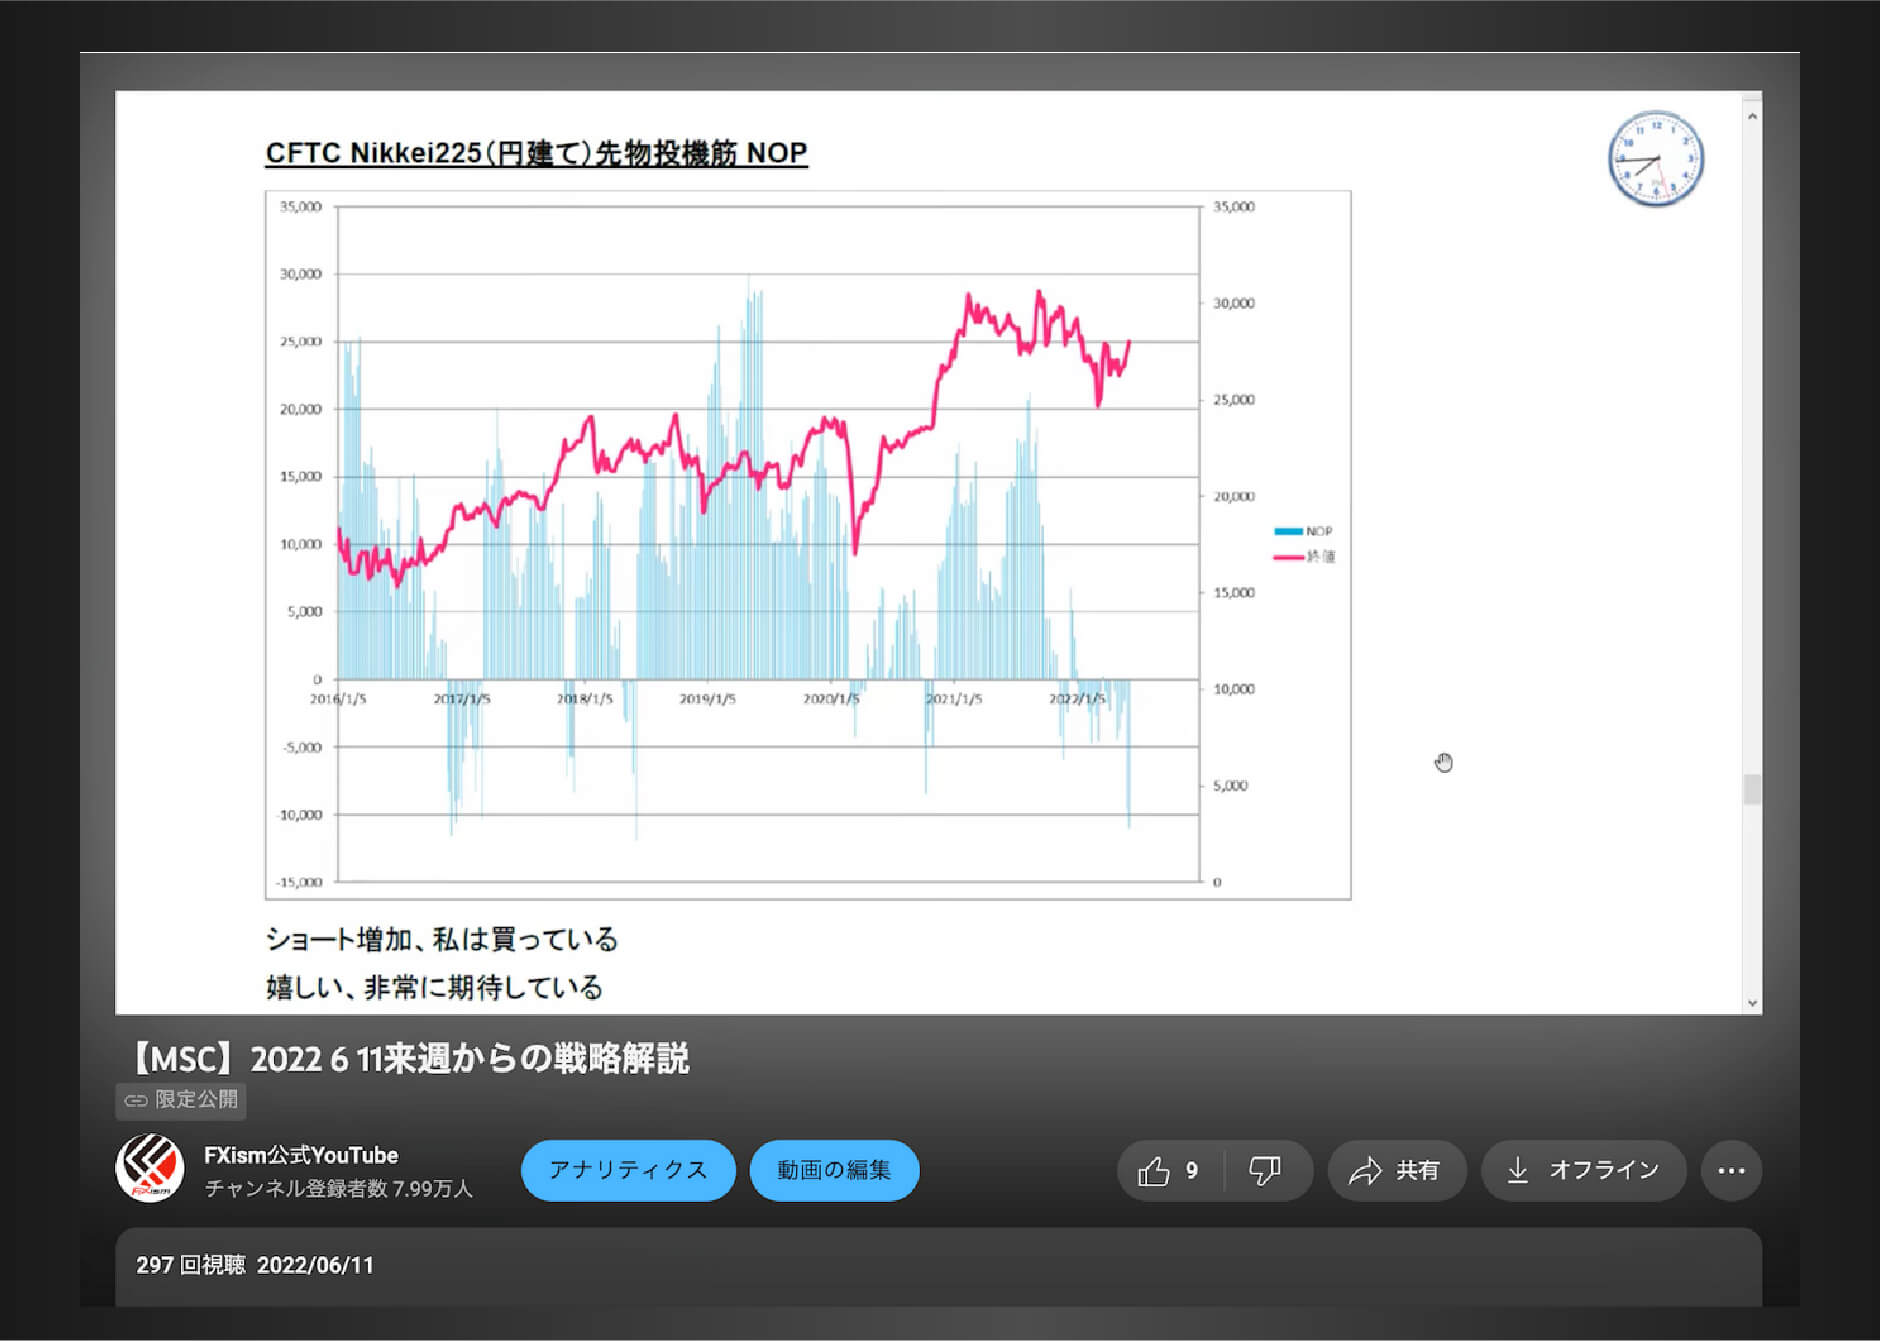Click the text 嬉しい、非常に期待している
1880x1341 pixels.
click(x=434, y=987)
